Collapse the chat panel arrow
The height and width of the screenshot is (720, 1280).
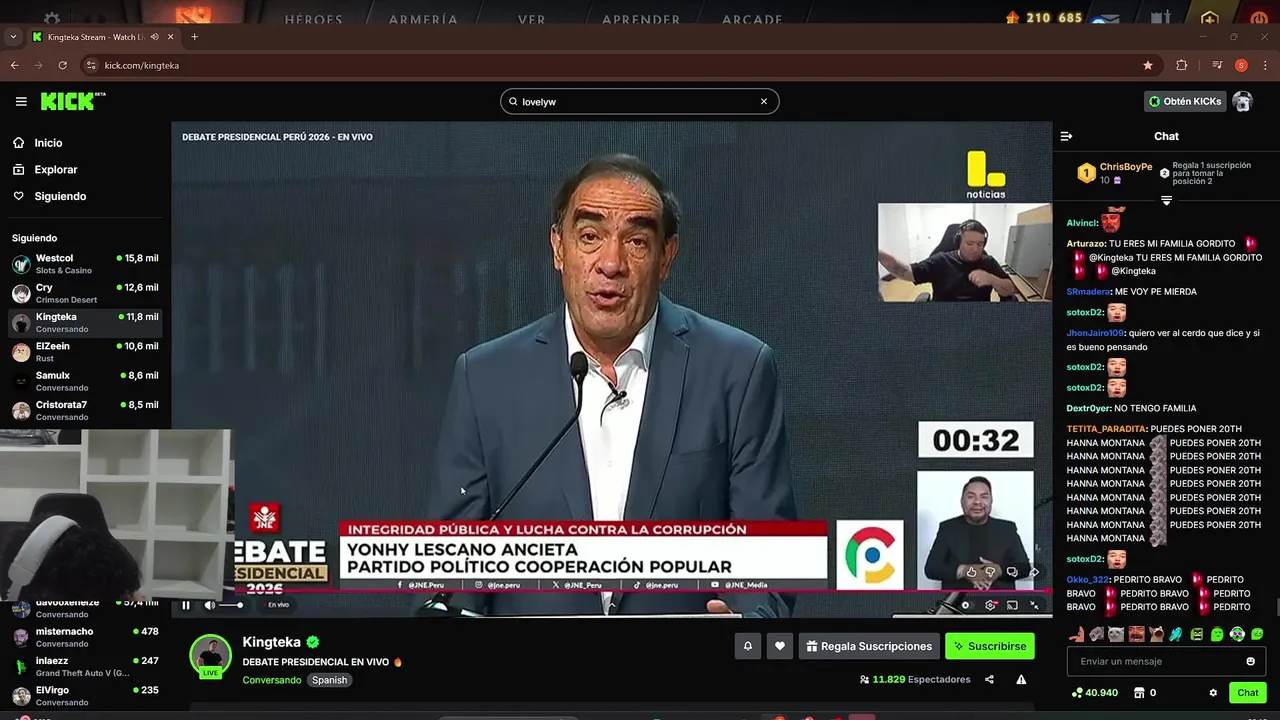[x=1066, y=136]
